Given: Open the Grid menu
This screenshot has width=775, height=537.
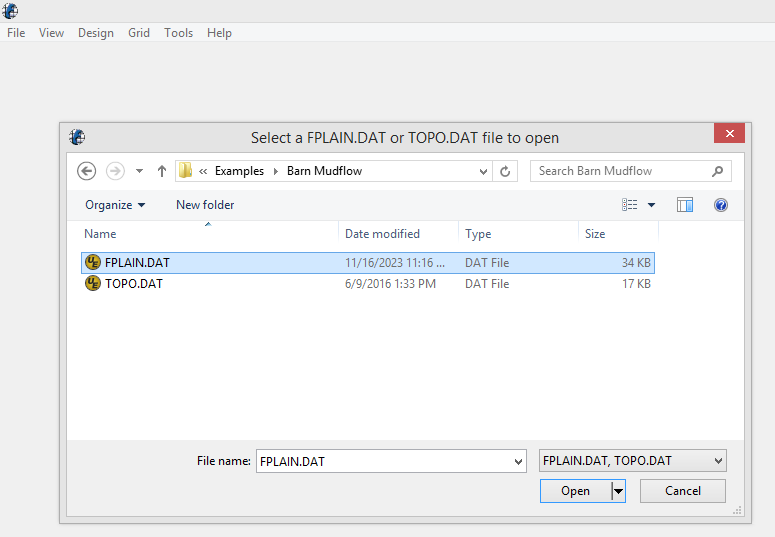Looking at the screenshot, I should pos(139,33).
